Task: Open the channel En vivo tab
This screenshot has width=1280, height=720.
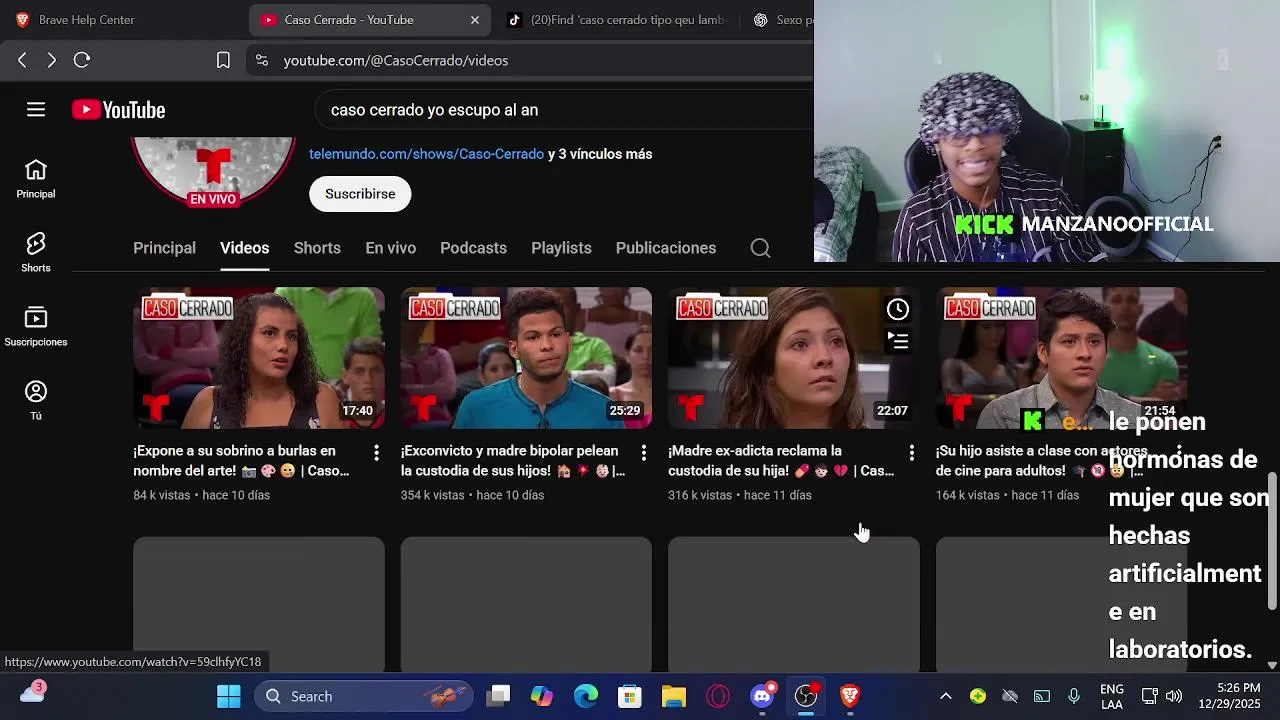Action: pyautogui.click(x=390, y=248)
